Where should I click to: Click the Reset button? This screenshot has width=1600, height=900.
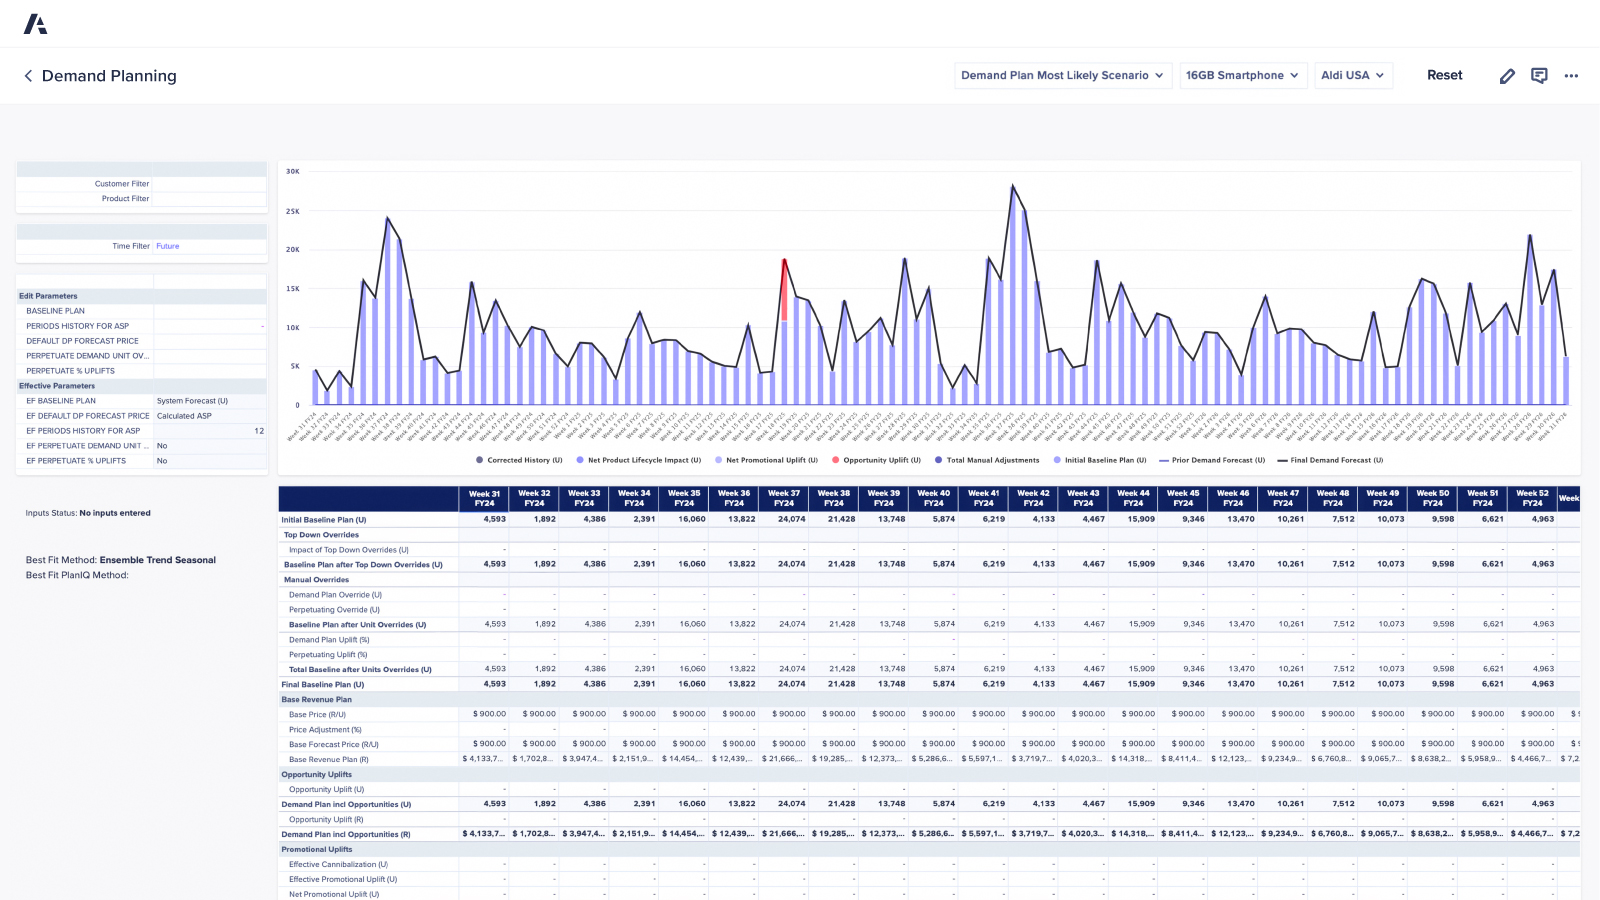coord(1444,75)
